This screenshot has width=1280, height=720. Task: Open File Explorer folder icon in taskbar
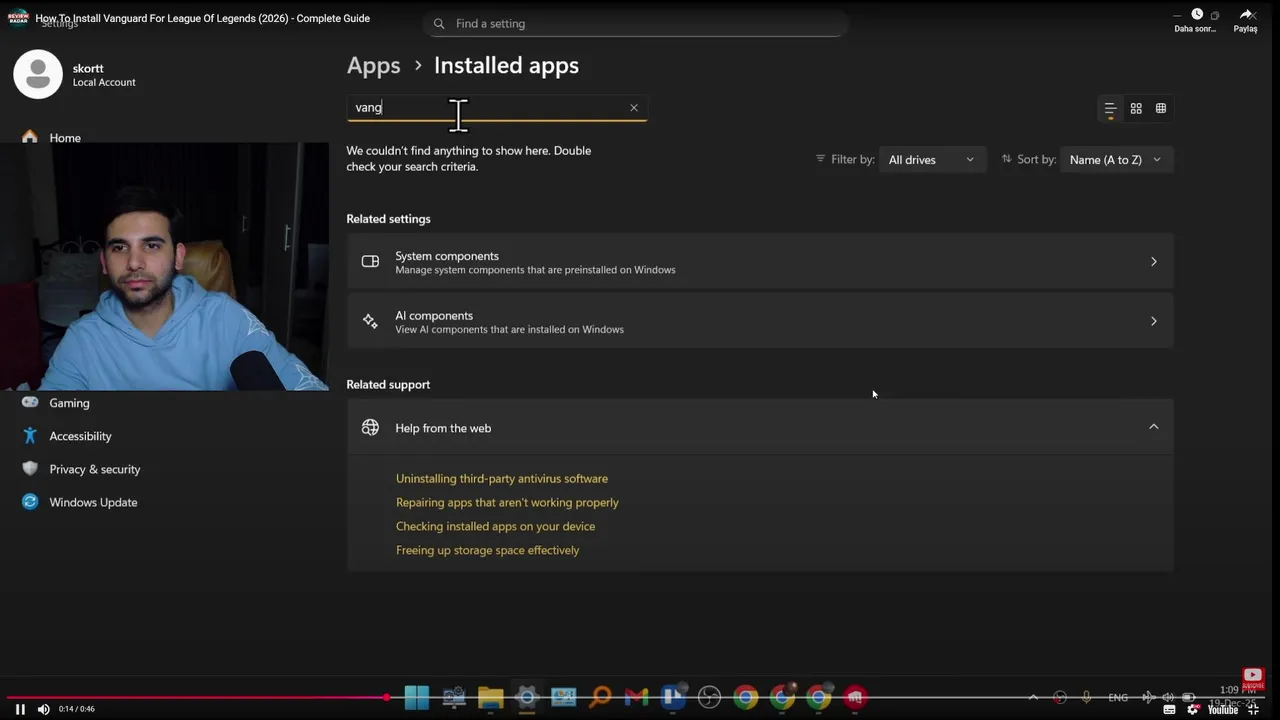pos(490,697)
